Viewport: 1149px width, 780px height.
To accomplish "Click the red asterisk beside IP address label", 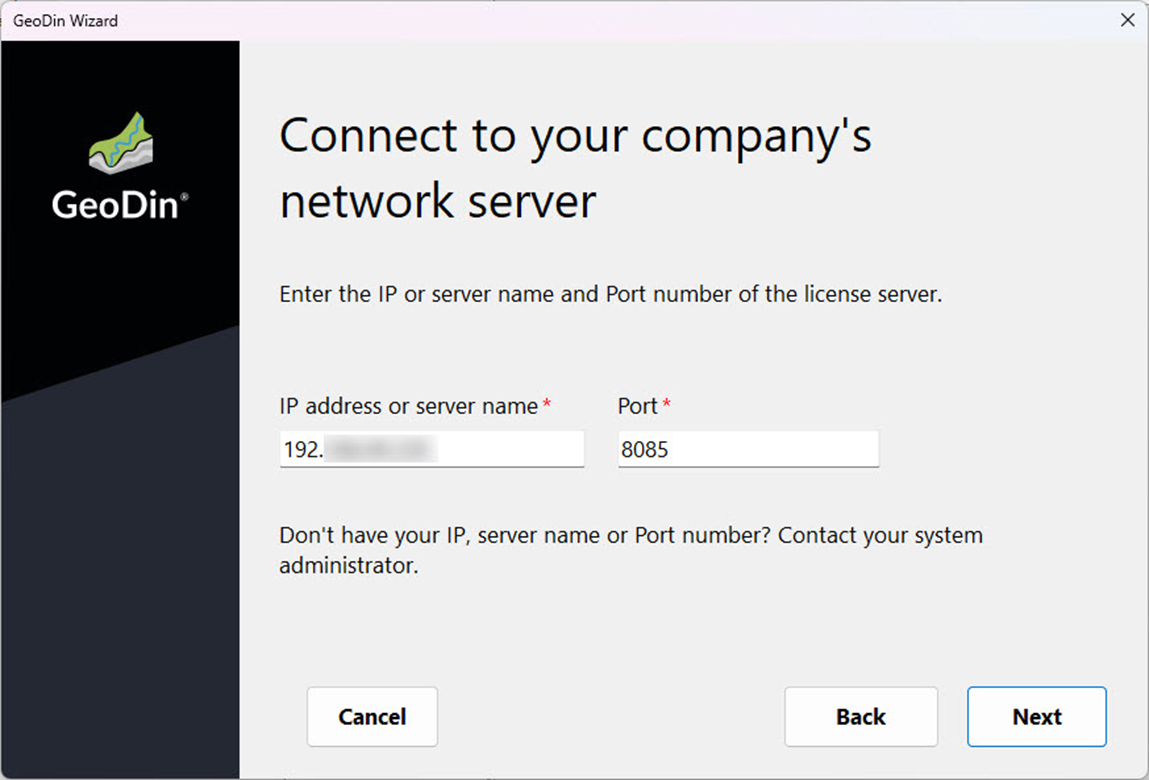I will 547,405.
